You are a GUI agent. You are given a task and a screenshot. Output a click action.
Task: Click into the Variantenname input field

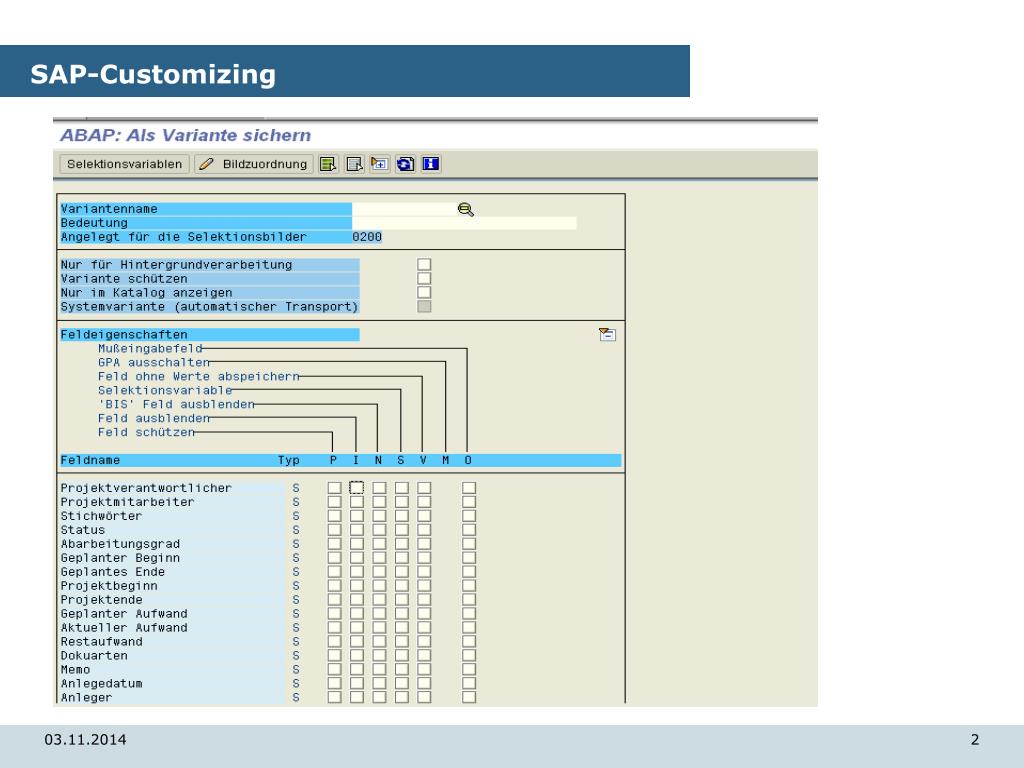(404, 209)
